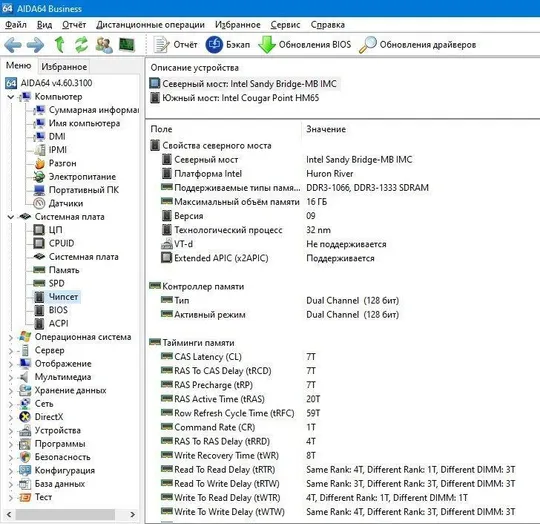This screenshot has height=524, width=540.
Task: Click the Датчики gauge icon
Action: 39,203
